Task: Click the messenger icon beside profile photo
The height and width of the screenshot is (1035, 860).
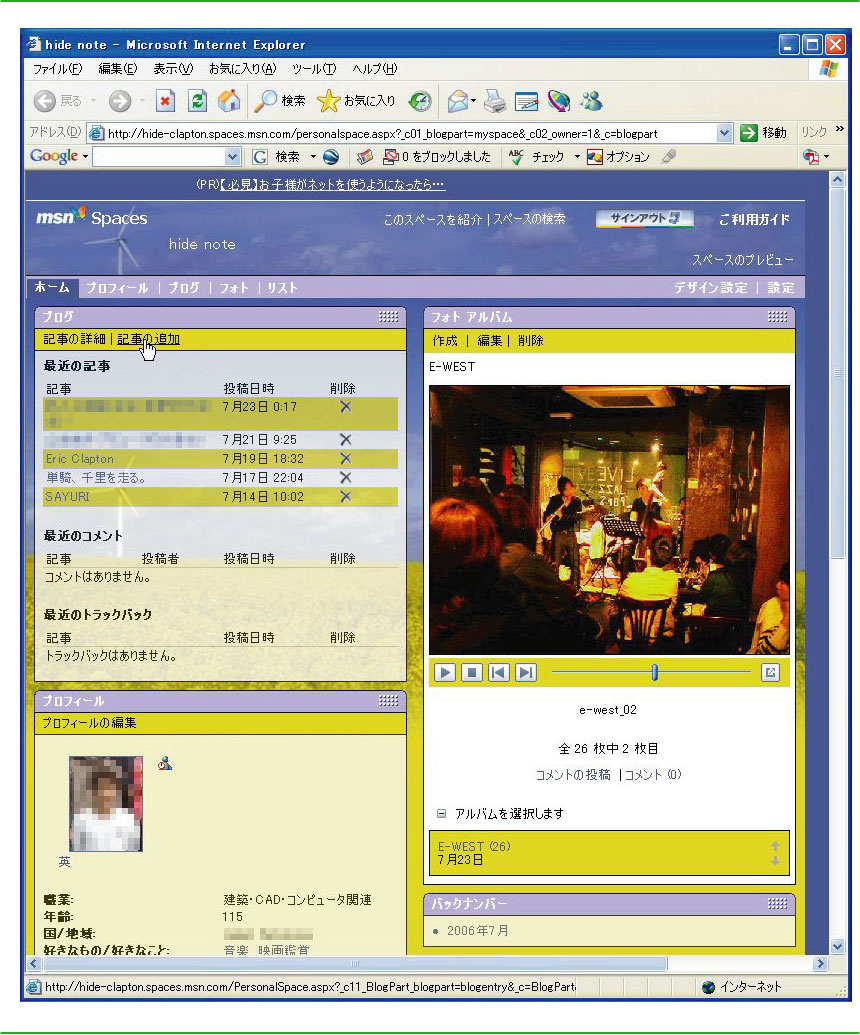Action: point(165,764)
